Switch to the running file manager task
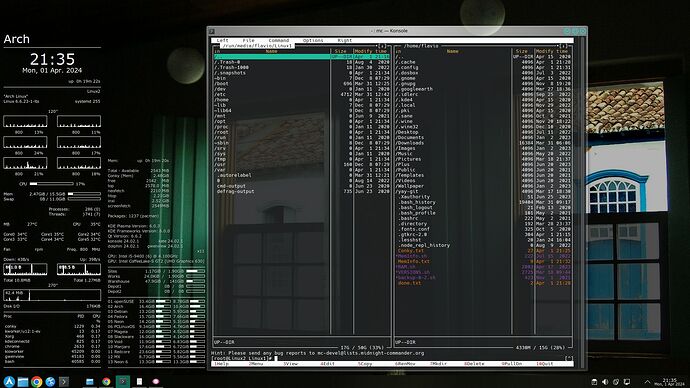 pos(90,381)
